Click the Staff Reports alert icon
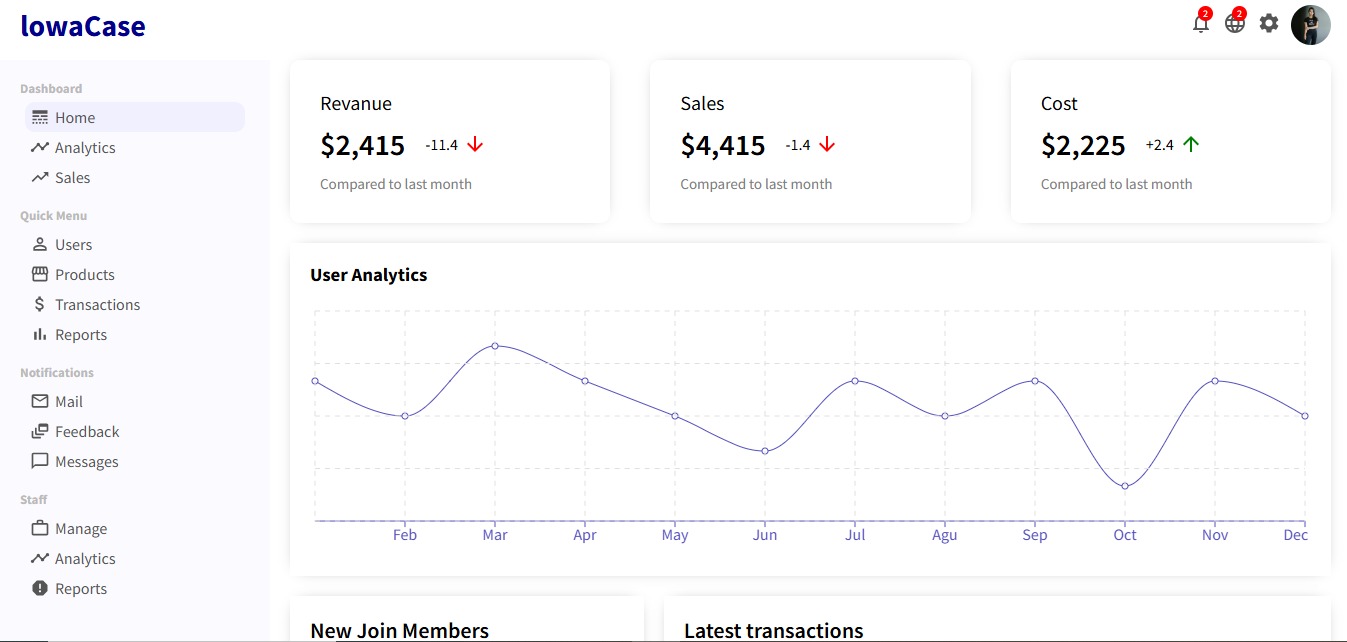Screen dimensions: 1347x642 click(x=40, y=588)
